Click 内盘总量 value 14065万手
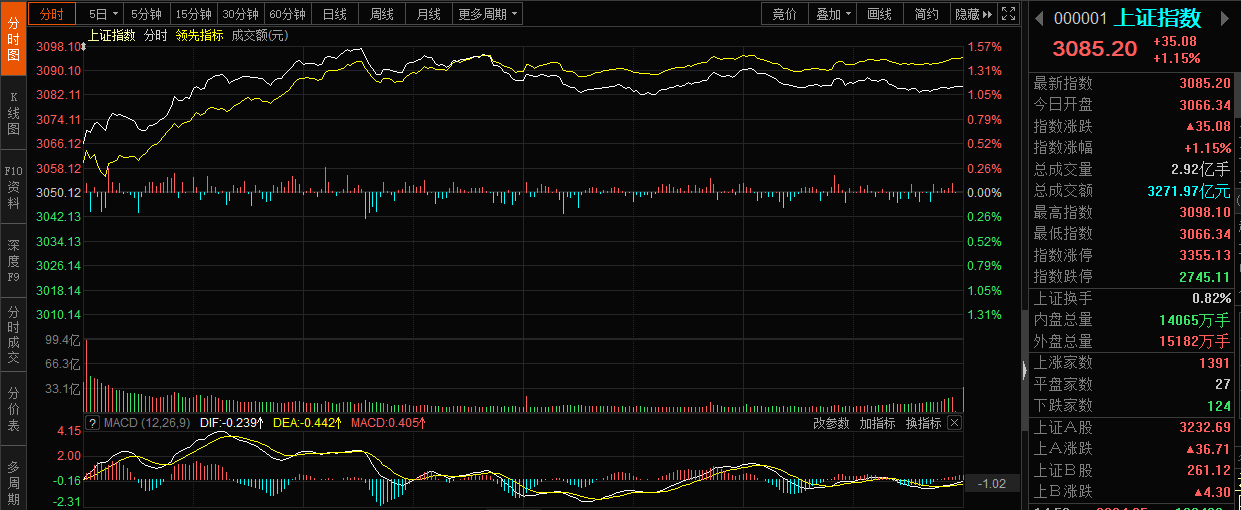 coord(1195,320)
